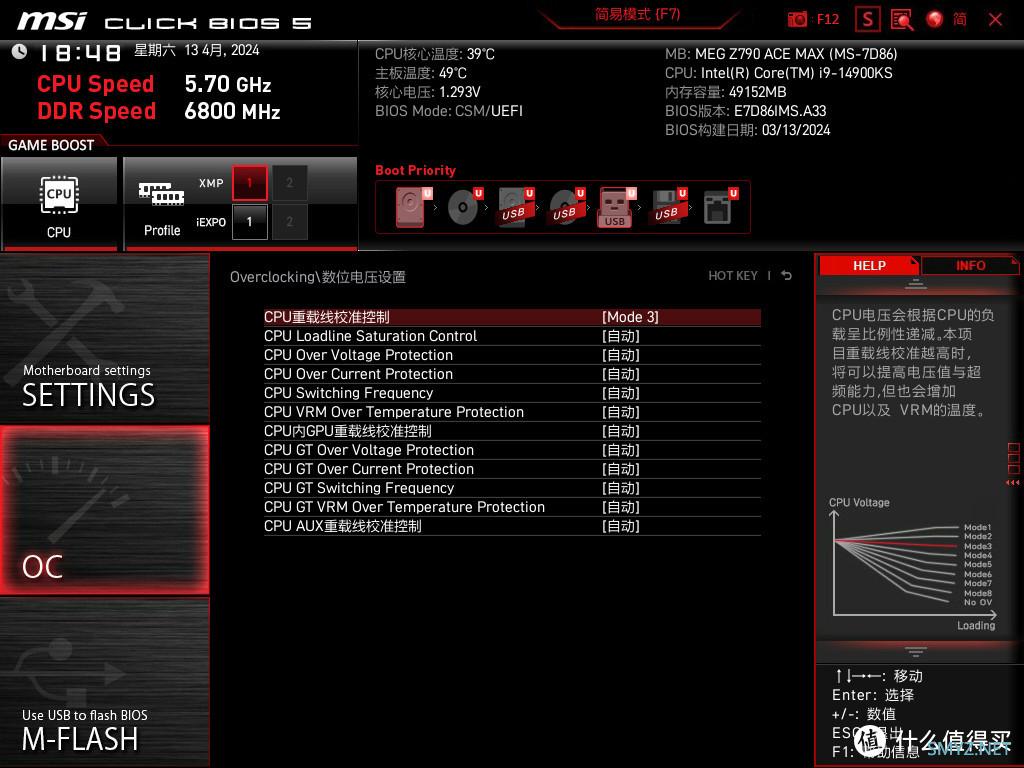Enable XMP profile 1

pyautogui.click(x=249, y=184)
